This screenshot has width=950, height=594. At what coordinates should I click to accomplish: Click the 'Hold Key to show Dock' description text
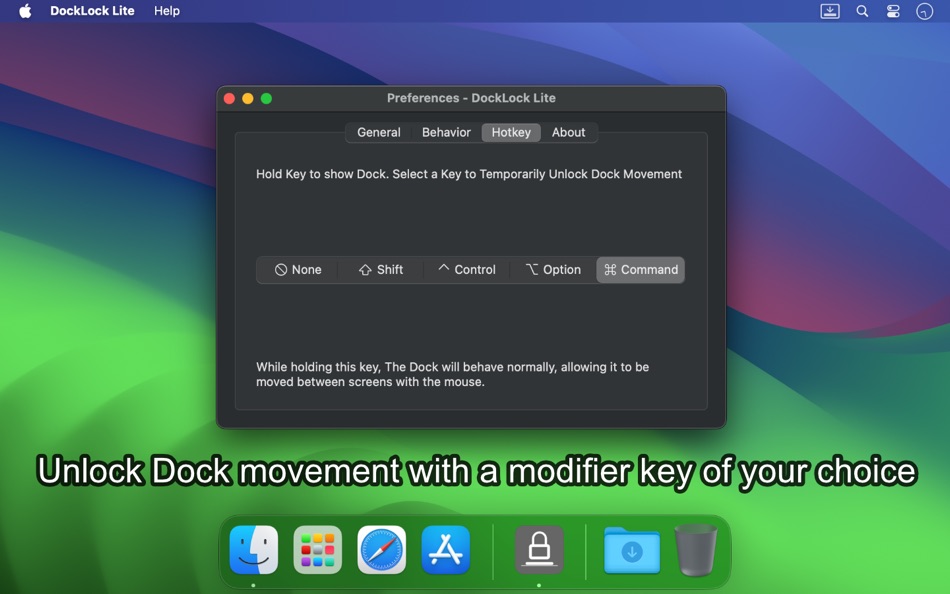tap(469, 174)
